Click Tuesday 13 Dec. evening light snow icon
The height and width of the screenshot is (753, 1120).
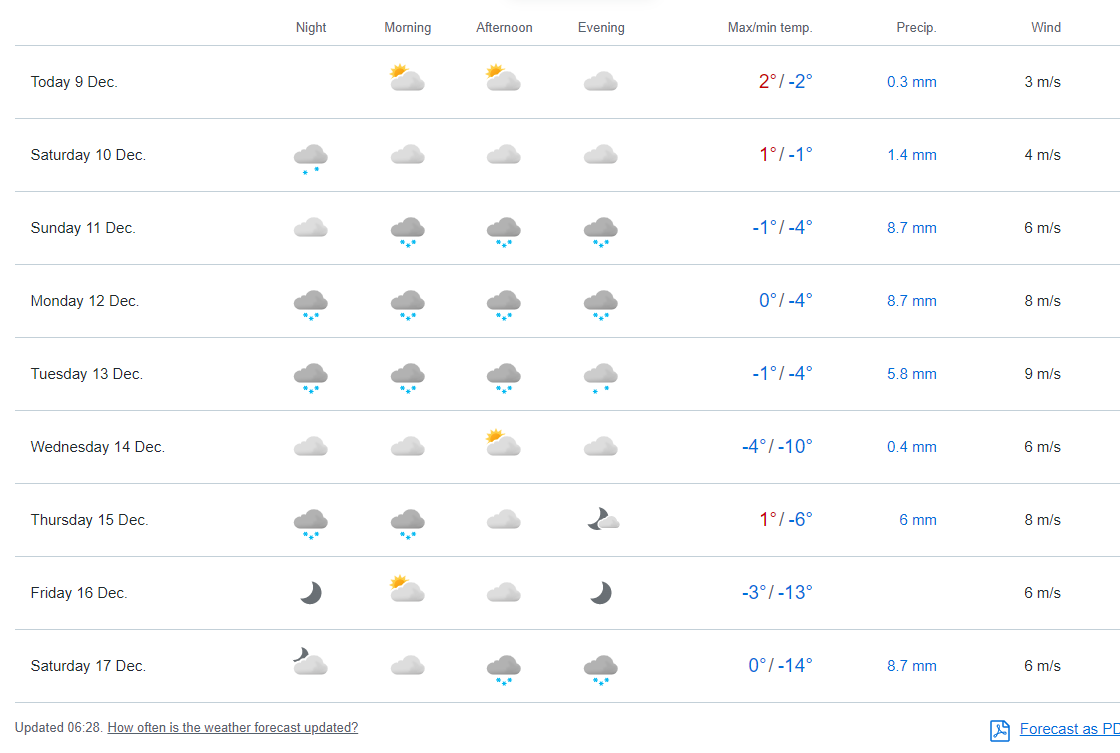click(601, 377)
